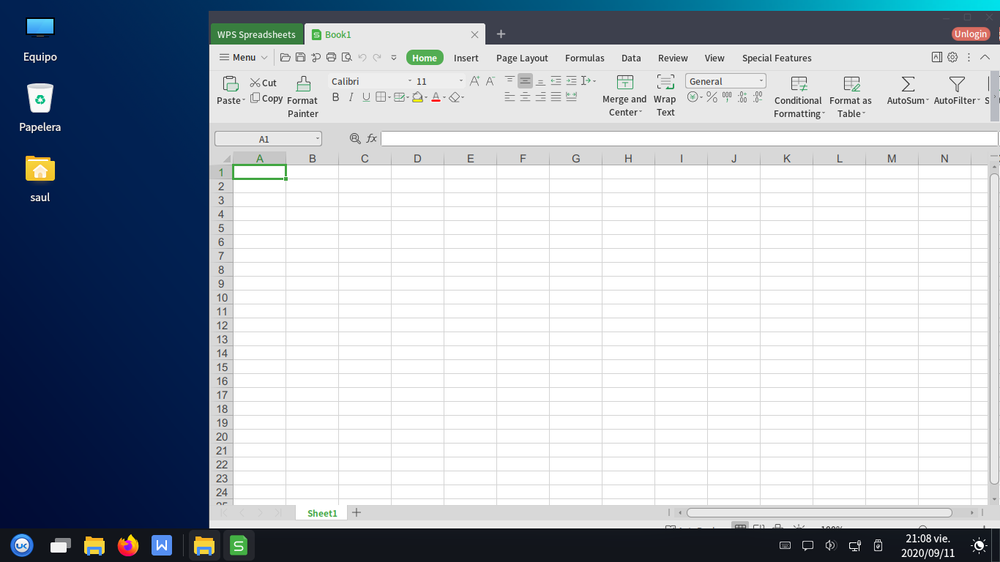Click the Save icon in quick toolbar
1000x562 pixels.
pyautogui.click(x=300, y=58)
